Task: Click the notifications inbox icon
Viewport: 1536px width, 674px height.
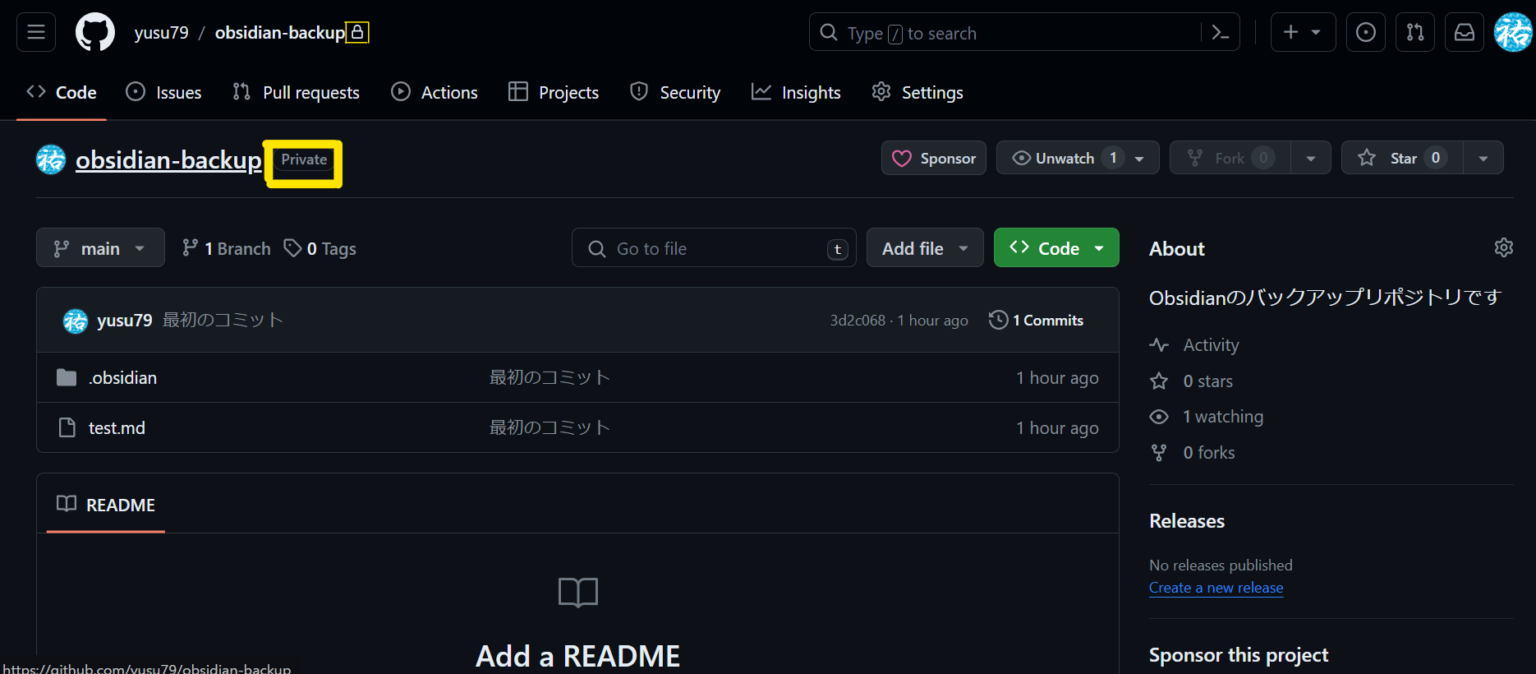Action: (x=1463, y=31)
